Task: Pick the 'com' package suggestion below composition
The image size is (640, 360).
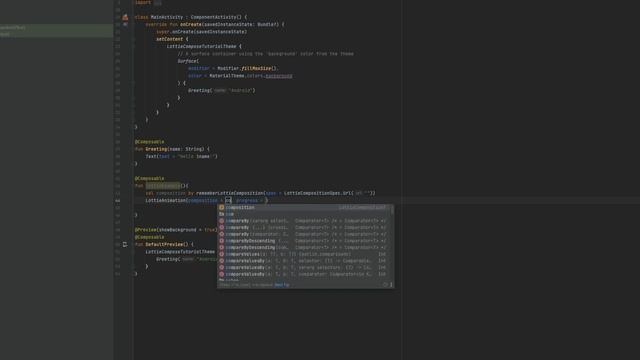Action: (x=305, y=214)
